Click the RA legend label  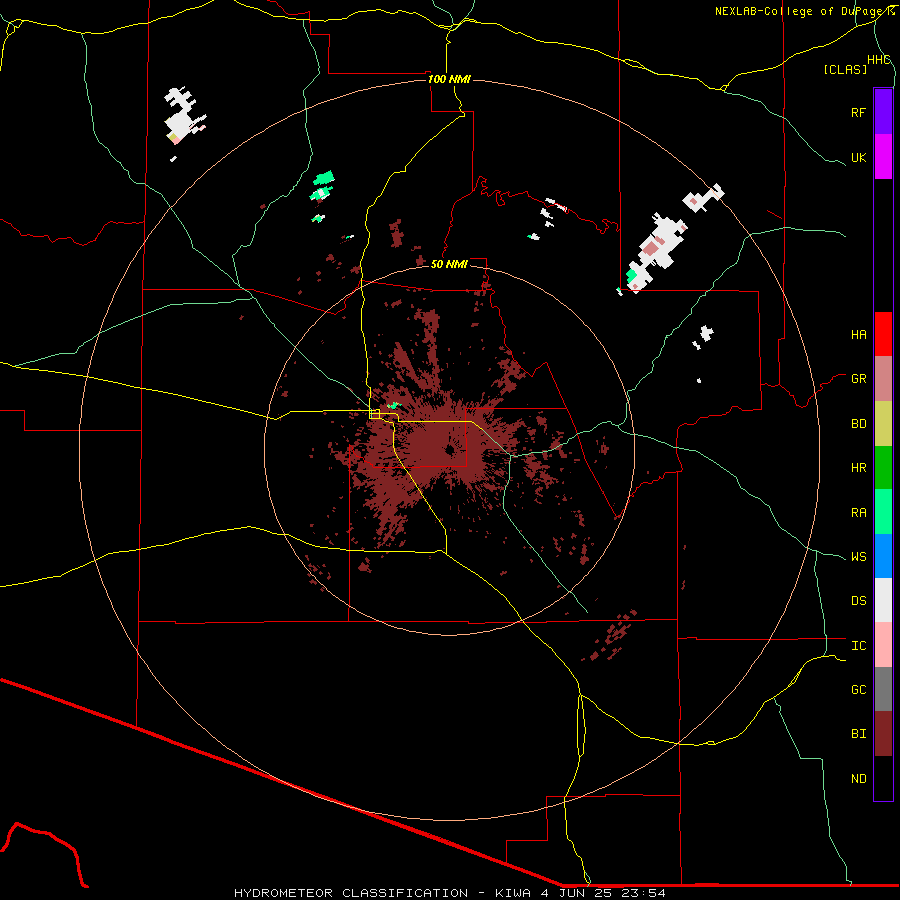coord(858,513)
